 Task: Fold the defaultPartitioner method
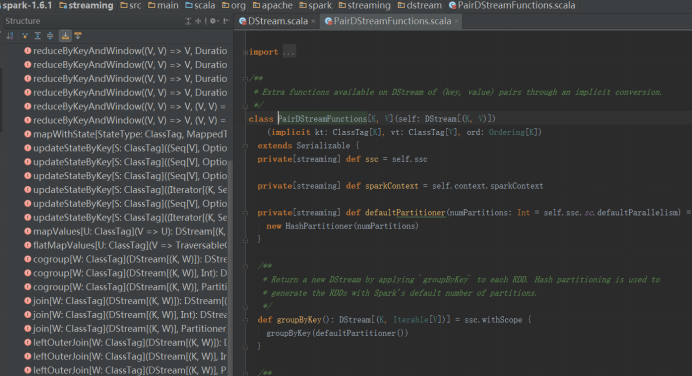(245, 213)
